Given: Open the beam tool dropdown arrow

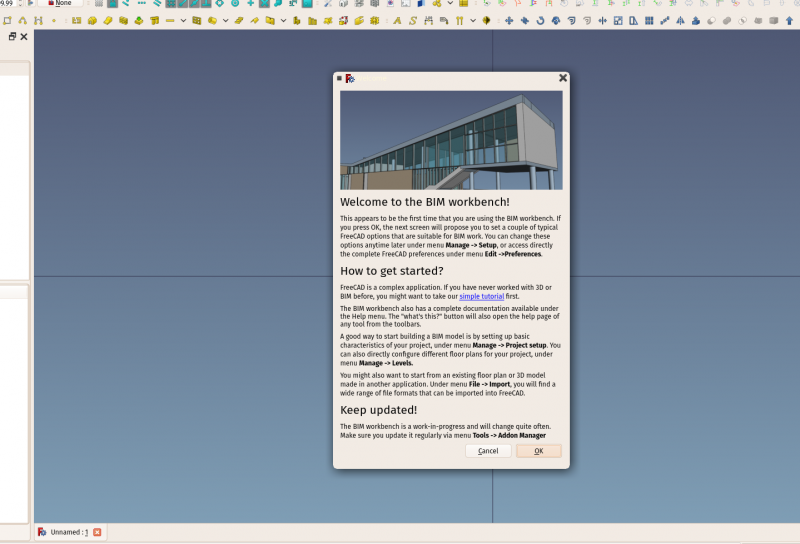Looking at the screenshot, I should (183, 21).
